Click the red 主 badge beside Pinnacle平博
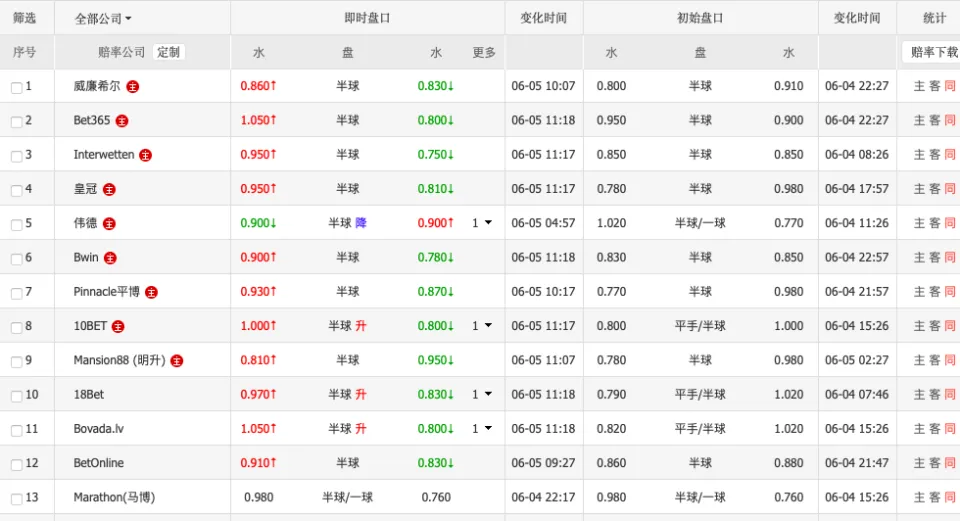Screen dimensions: 960x521 151,293
